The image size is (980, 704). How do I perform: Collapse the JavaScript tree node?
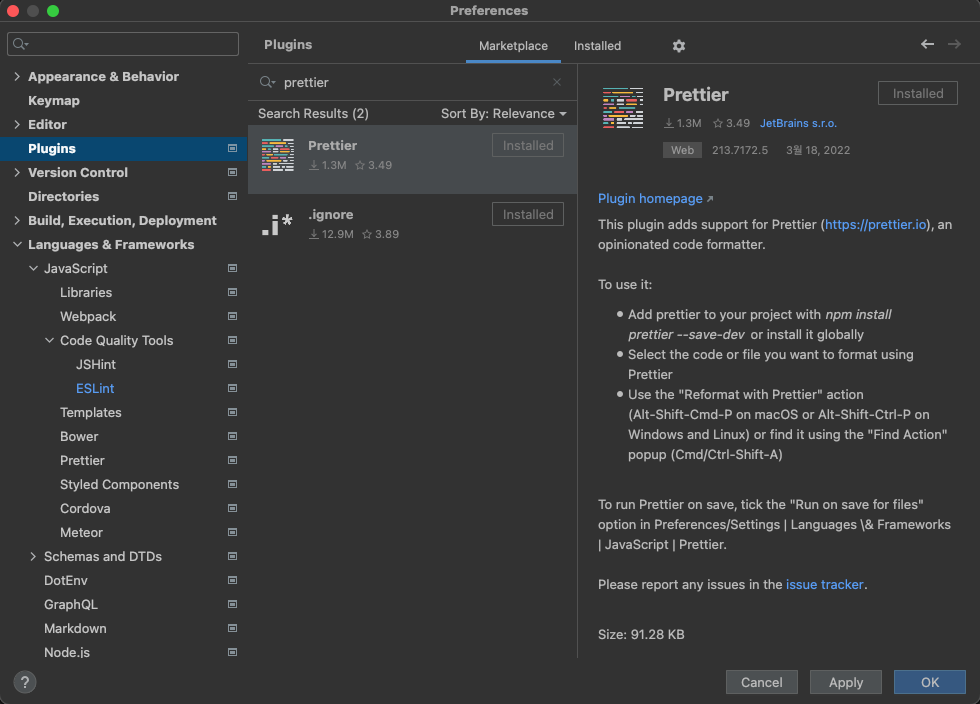tap(33, 268)
